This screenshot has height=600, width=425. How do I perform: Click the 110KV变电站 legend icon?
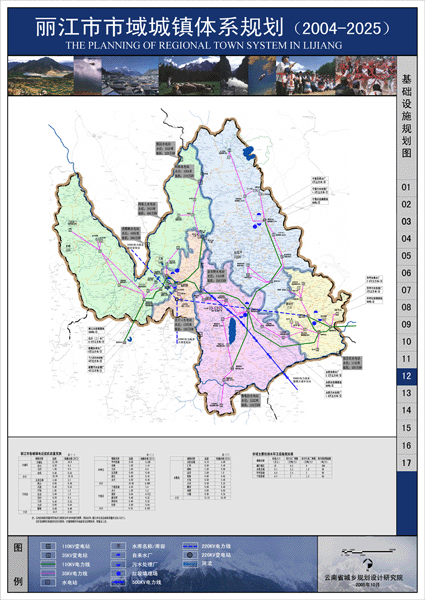48,546
